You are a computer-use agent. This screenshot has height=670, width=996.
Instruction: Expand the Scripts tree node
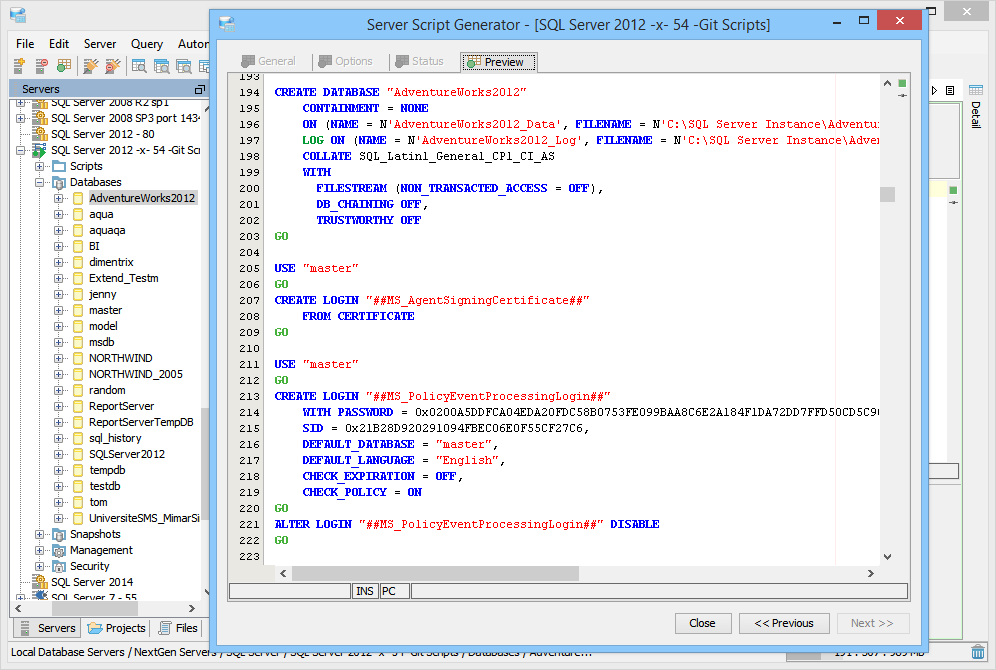[x=39, y=166]
